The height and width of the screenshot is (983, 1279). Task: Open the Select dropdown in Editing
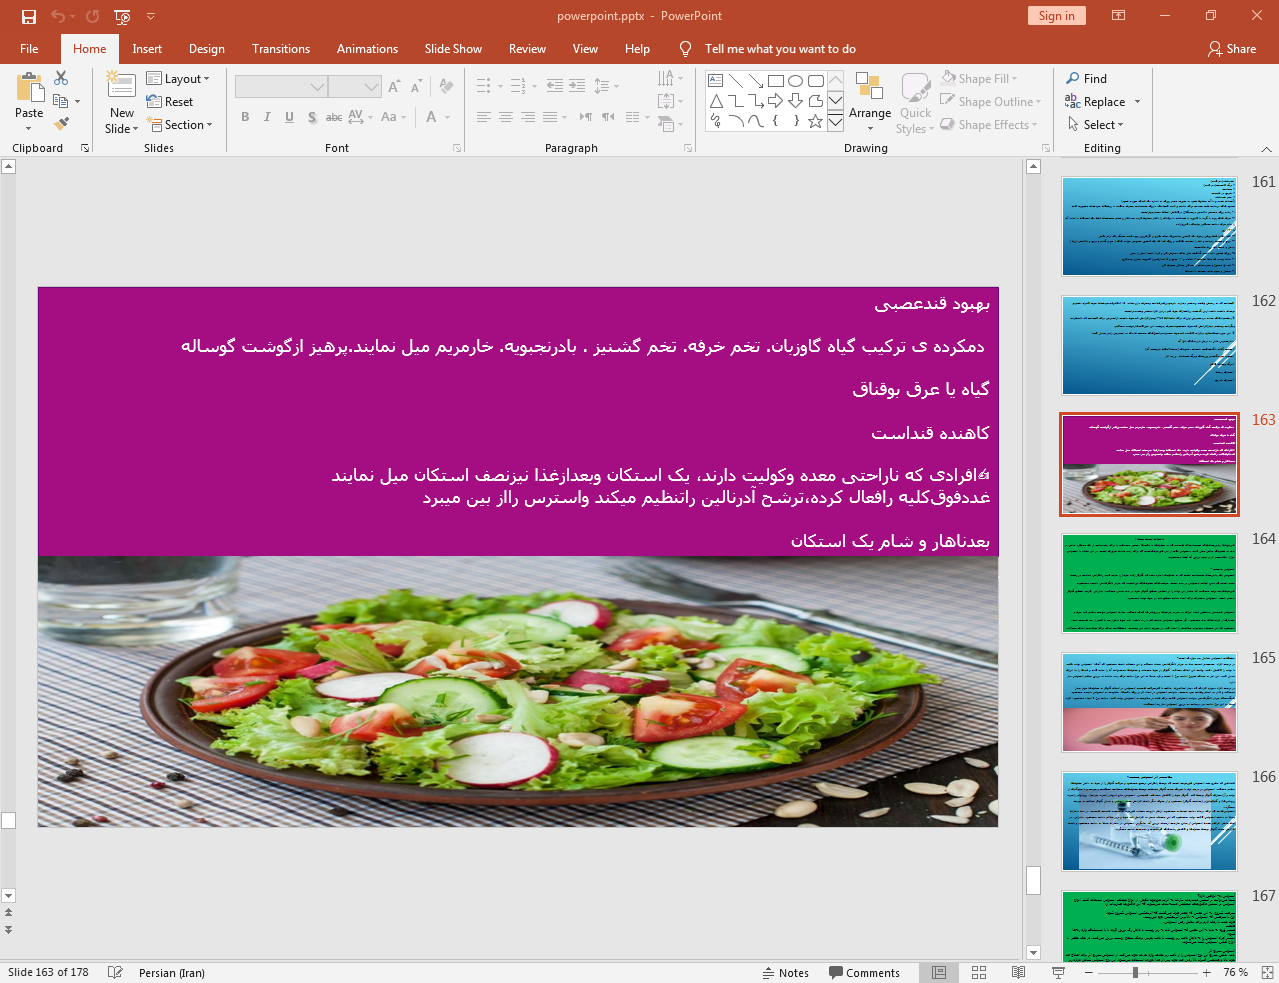pos(1095,124)
